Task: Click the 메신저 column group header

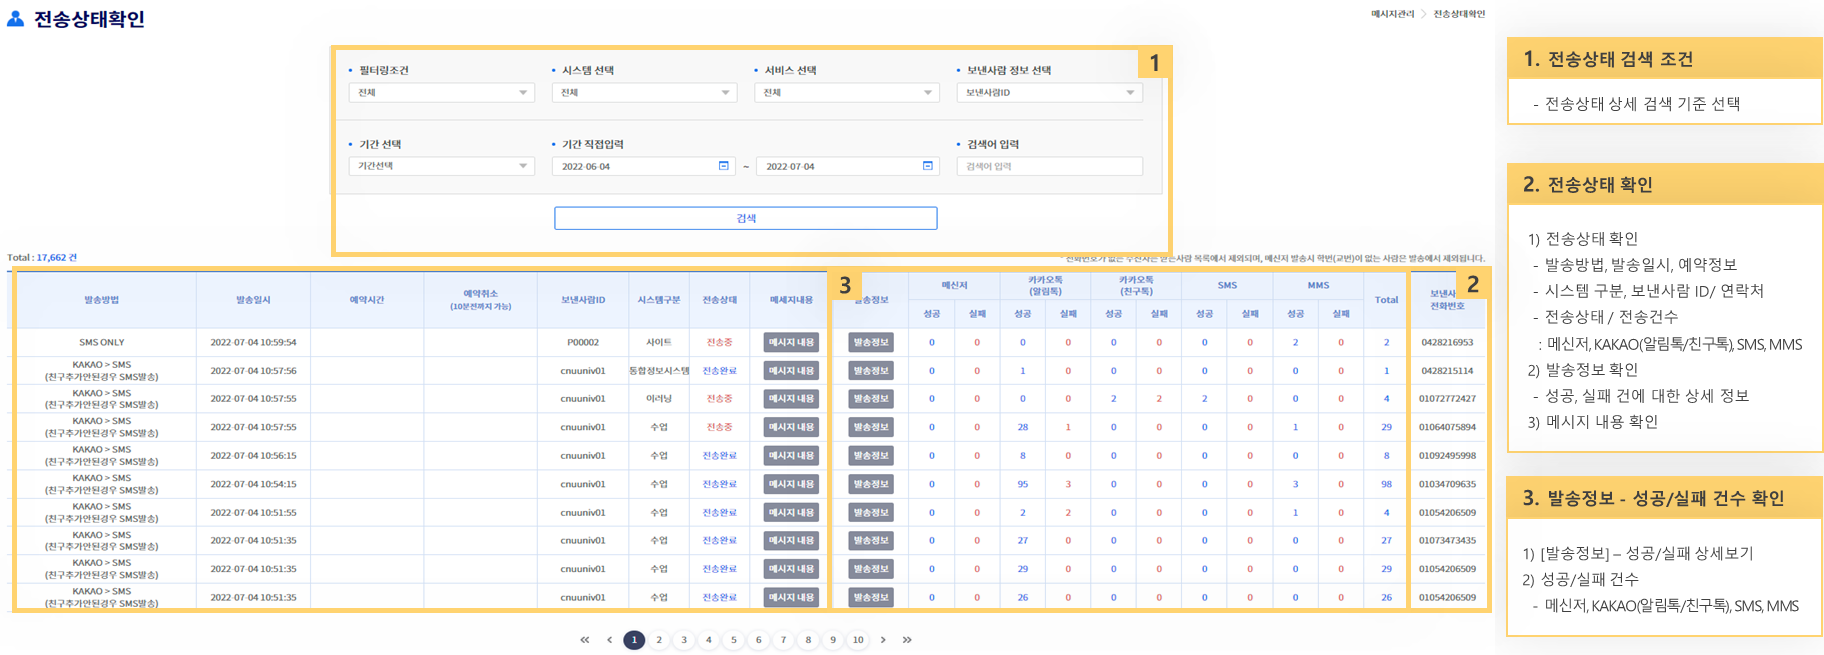Action: (954, 286)
